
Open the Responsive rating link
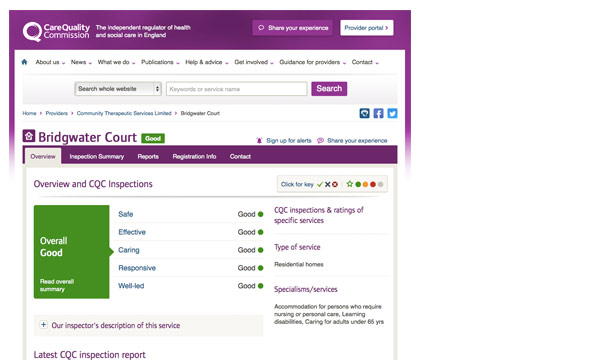coord(137,268)
